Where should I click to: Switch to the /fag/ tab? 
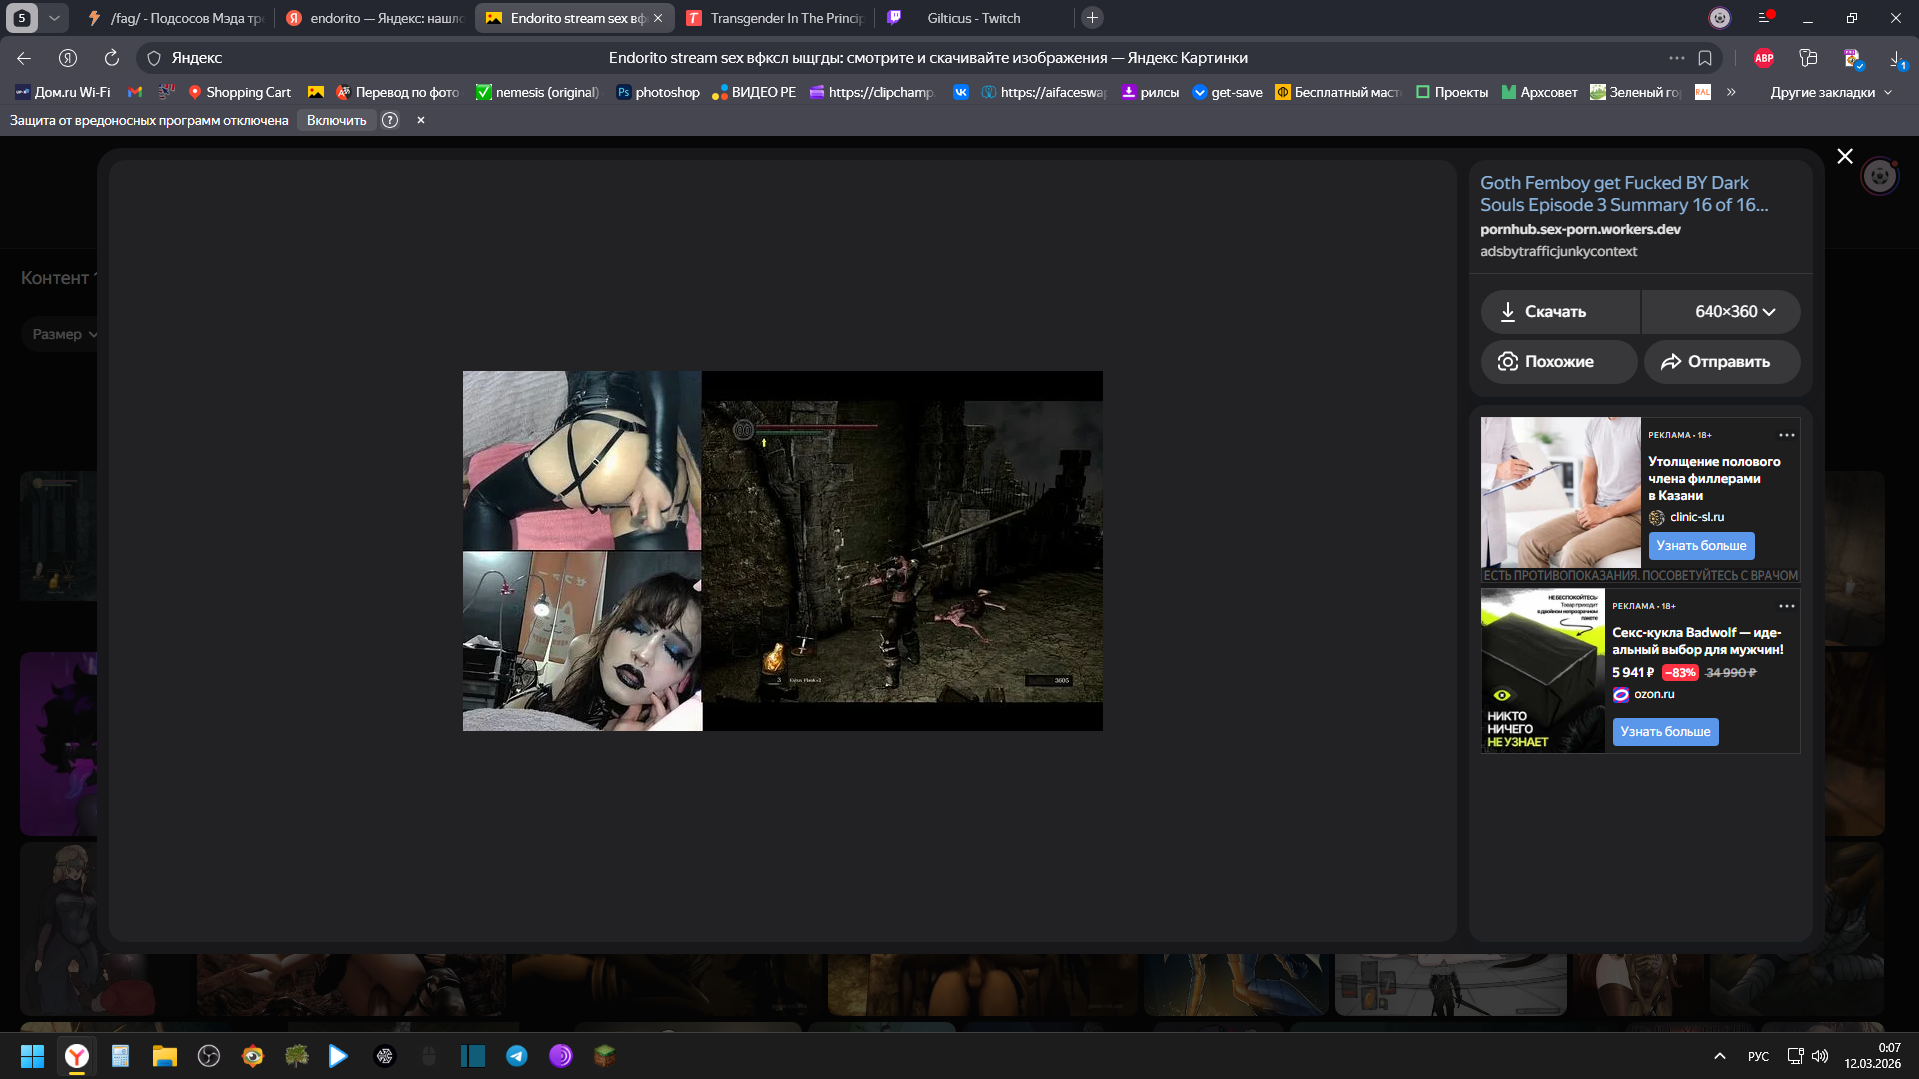pyautogui.click(x=176, y=18)
